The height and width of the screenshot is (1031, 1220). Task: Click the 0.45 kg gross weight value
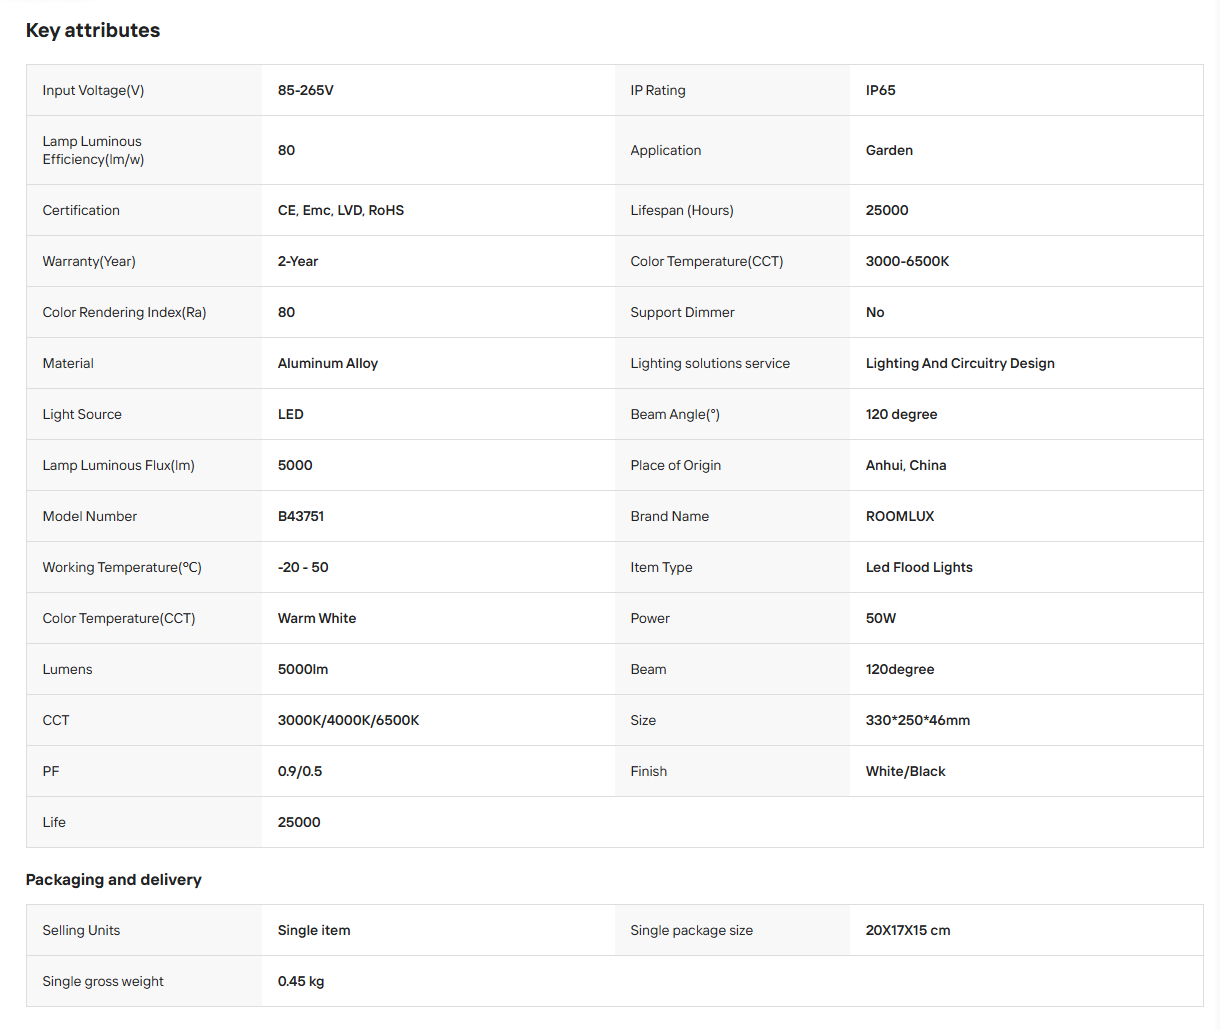(x=301, y=981)
